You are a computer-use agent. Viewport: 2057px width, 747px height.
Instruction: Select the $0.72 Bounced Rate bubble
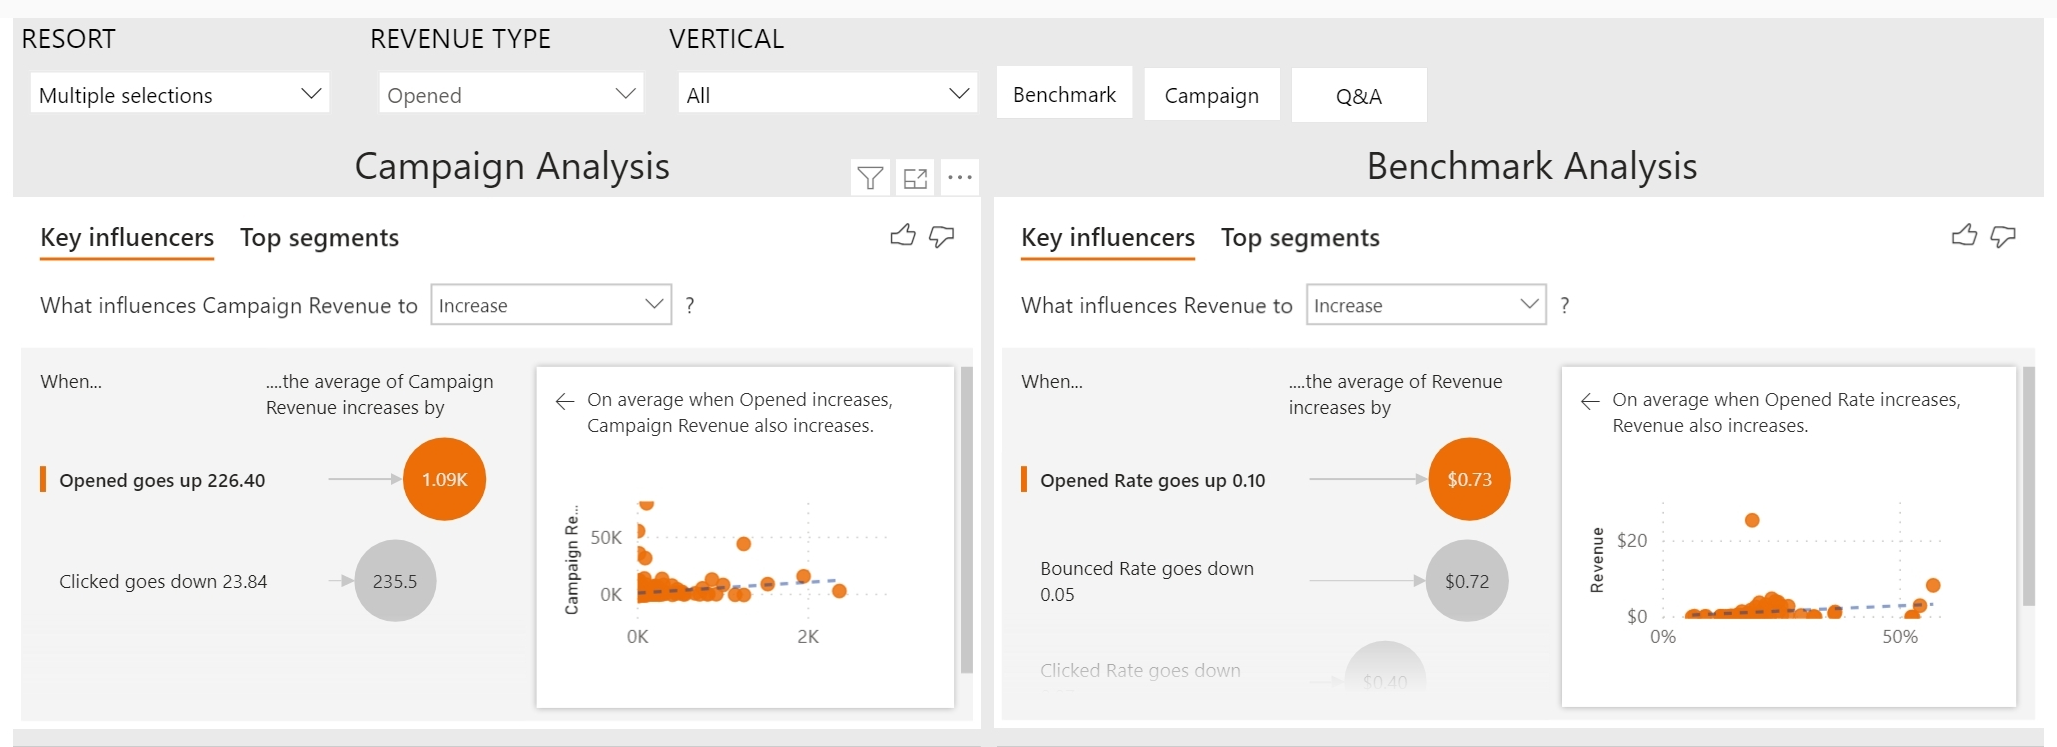click(1467, 581)
